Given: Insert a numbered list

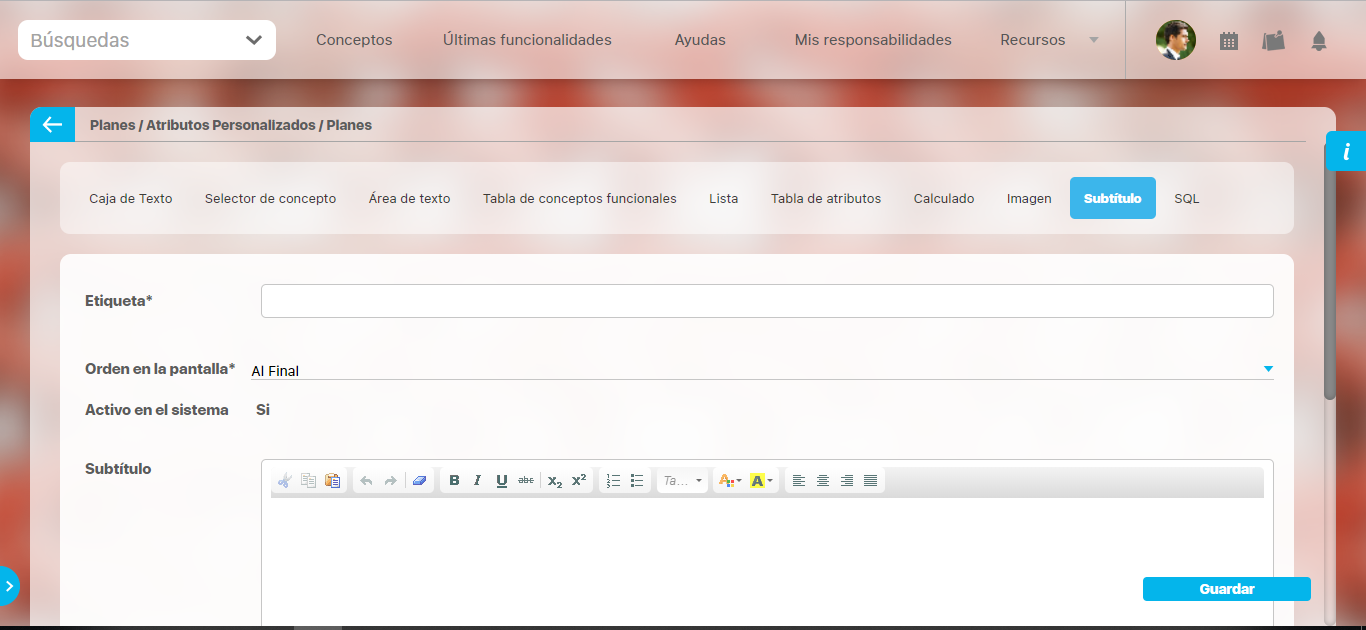Looking at the screenshot, I should (614, 481).
